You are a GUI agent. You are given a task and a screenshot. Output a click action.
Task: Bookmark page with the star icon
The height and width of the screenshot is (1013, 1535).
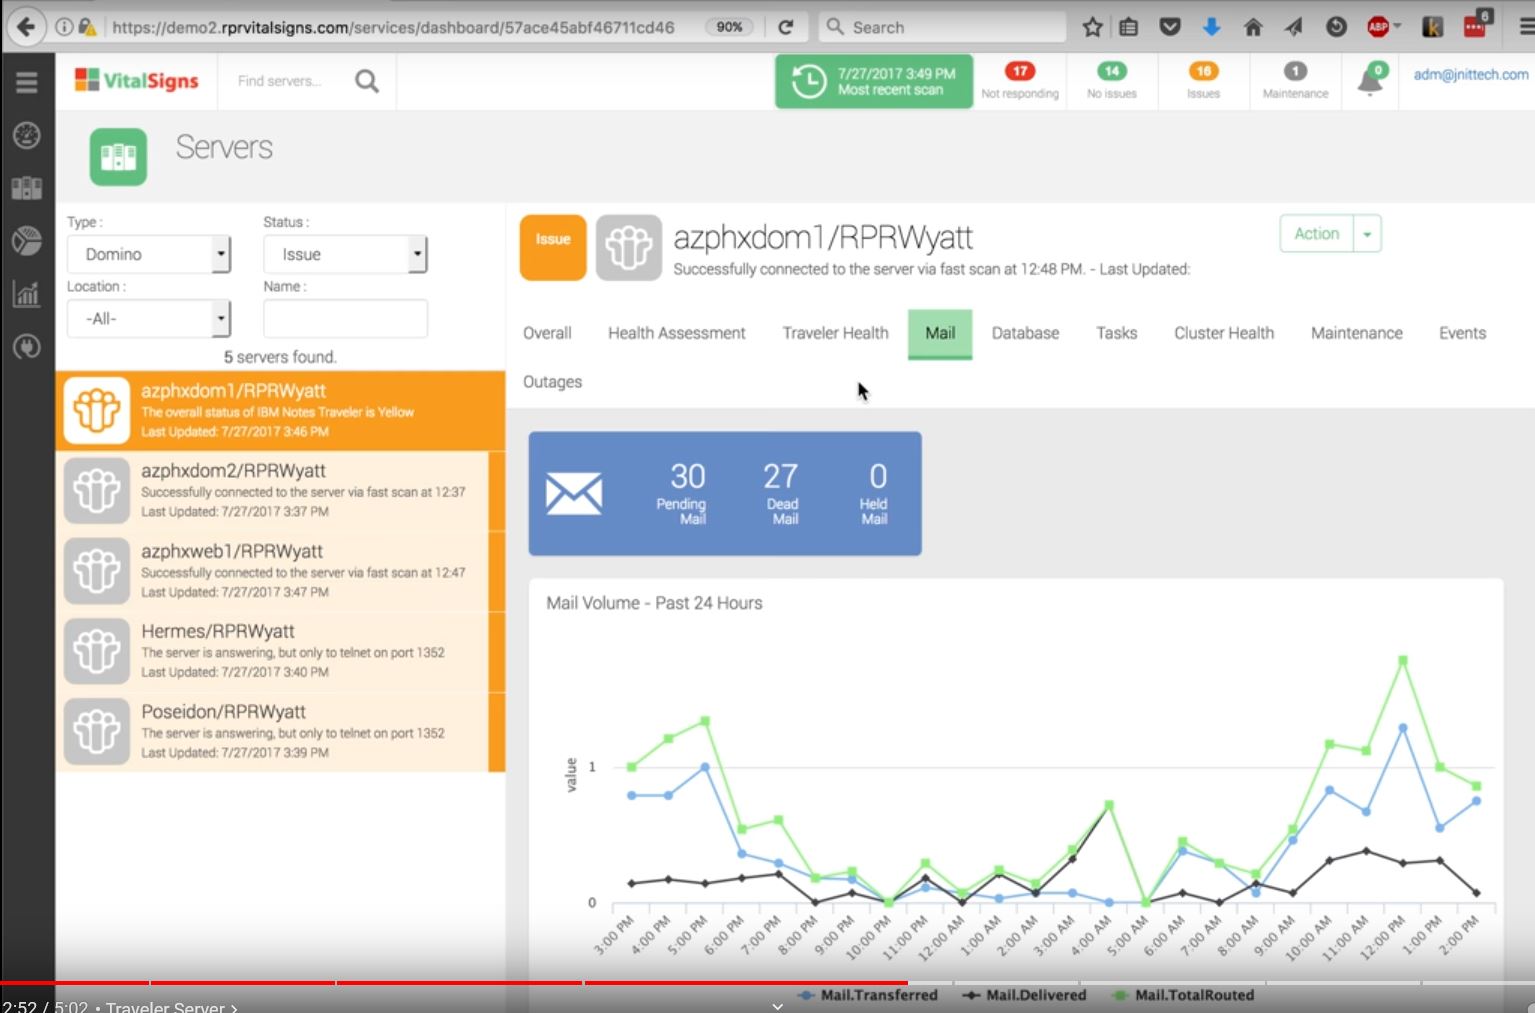click(x=1092, y=27)
